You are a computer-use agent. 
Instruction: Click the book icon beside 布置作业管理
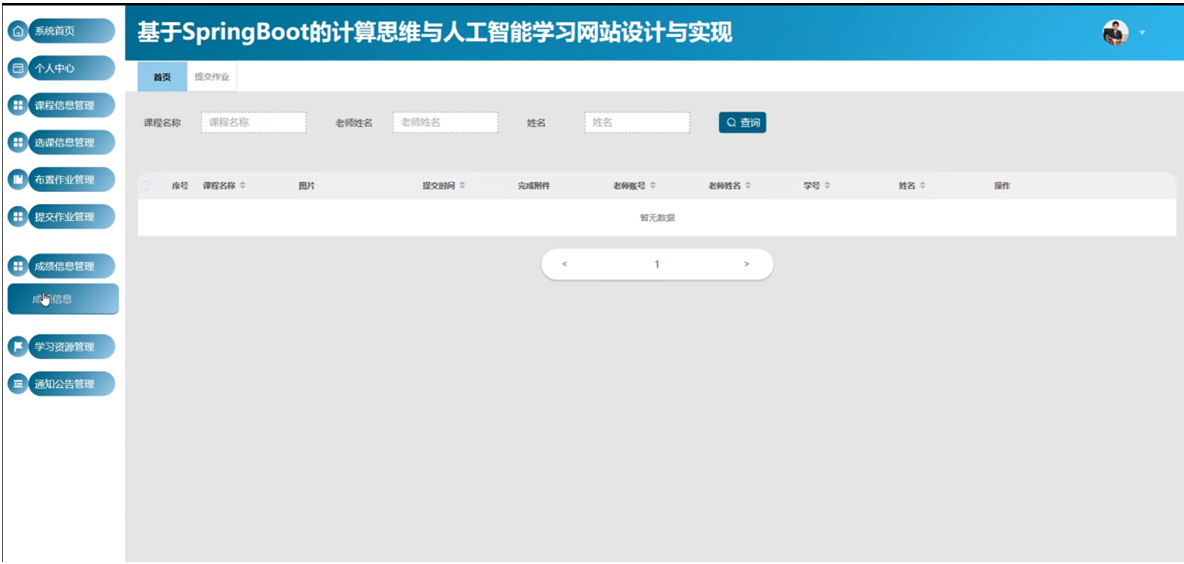coord(18,179)
